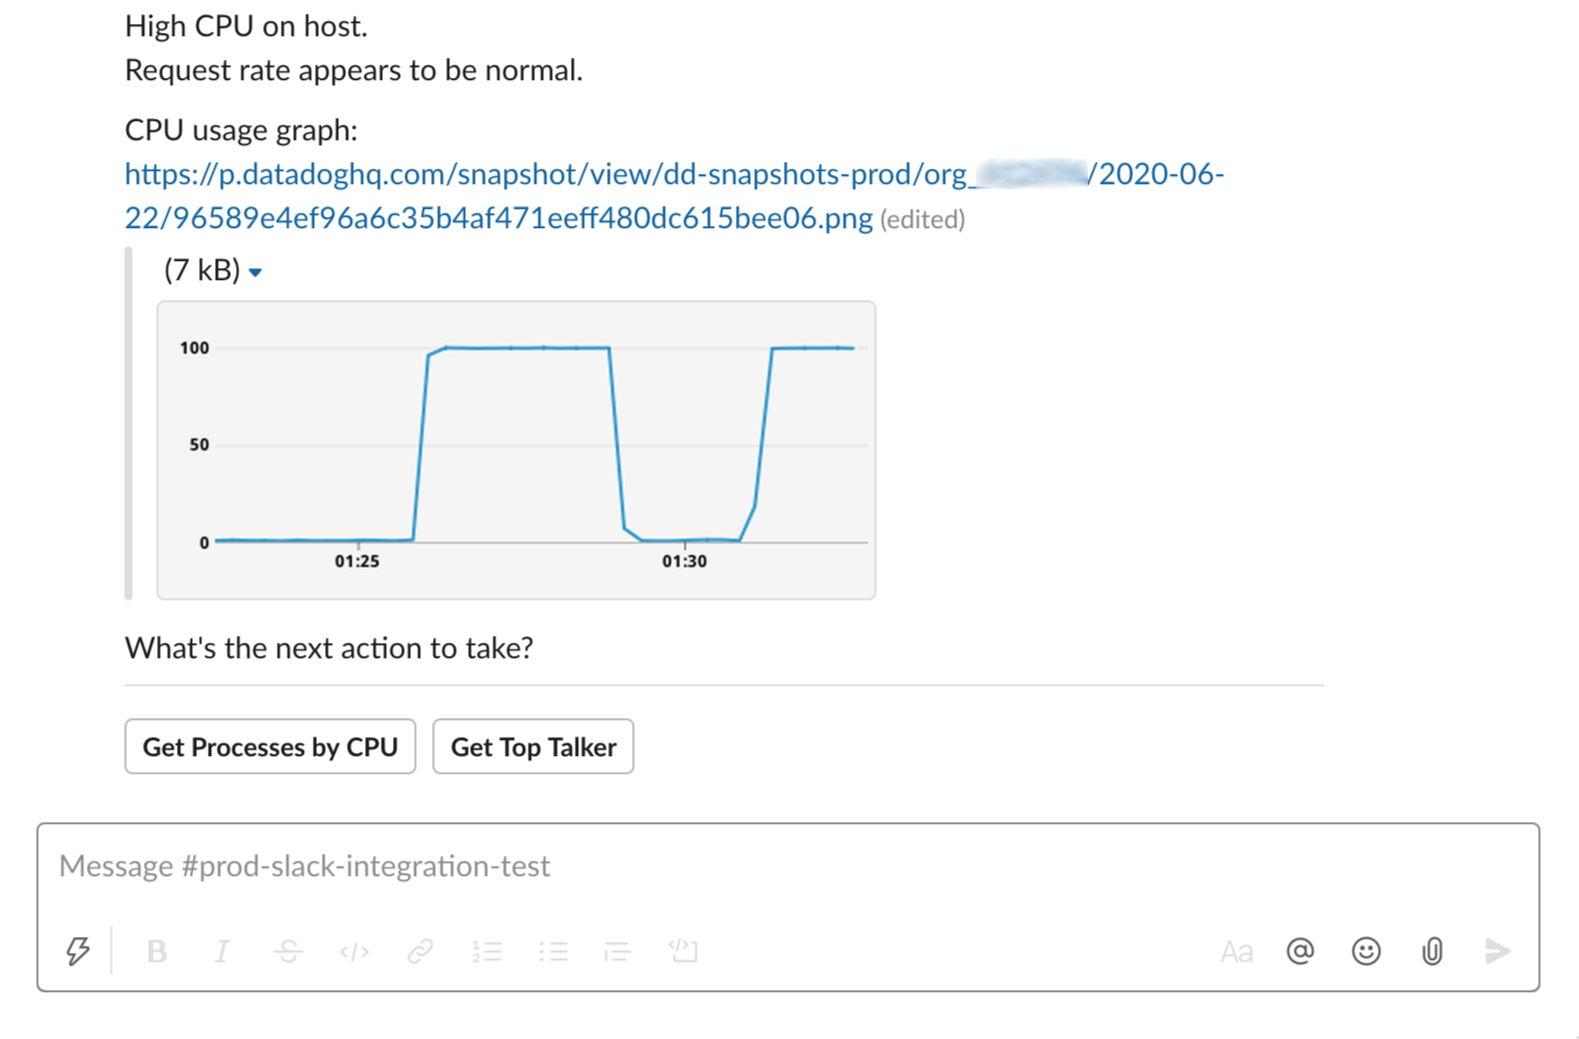Insert a hyperlink via link icon
This screenshot has height=1039, width=1579.
[x=420, y=951]
